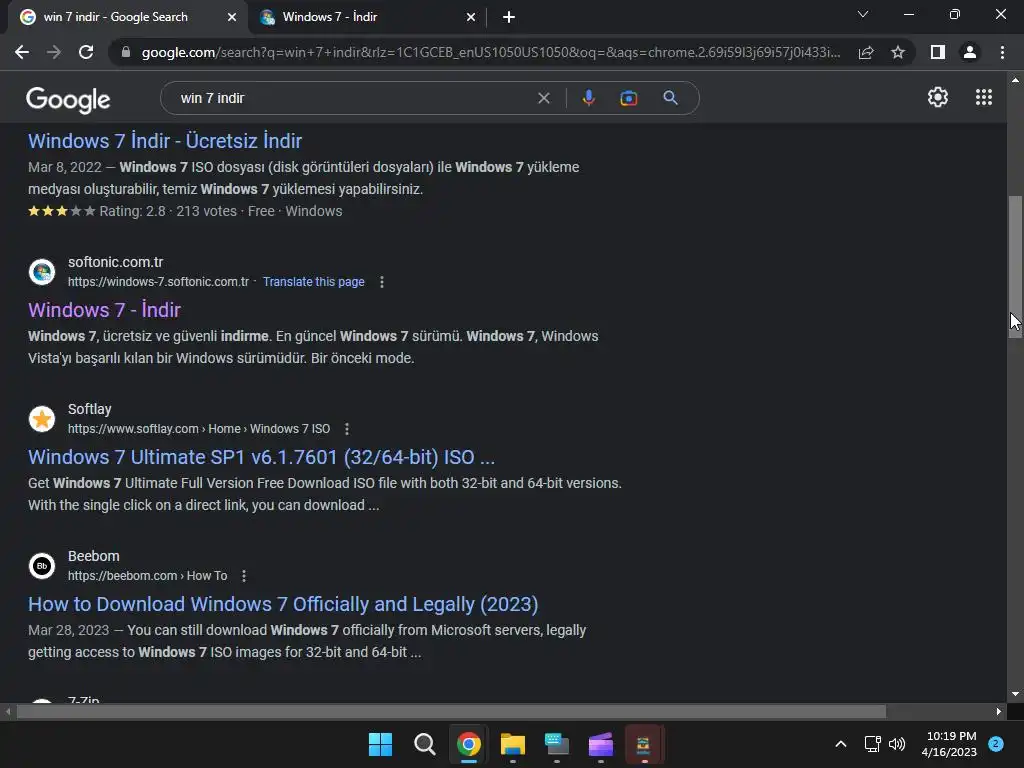1024x768 pixels.
Task: Open the Chrome profile menu
Action: 970,52
